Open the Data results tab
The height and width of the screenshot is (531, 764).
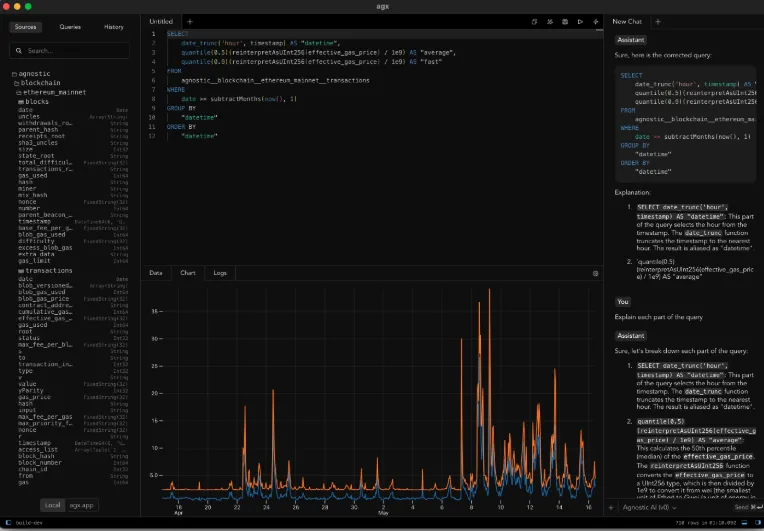click(156, 273)
